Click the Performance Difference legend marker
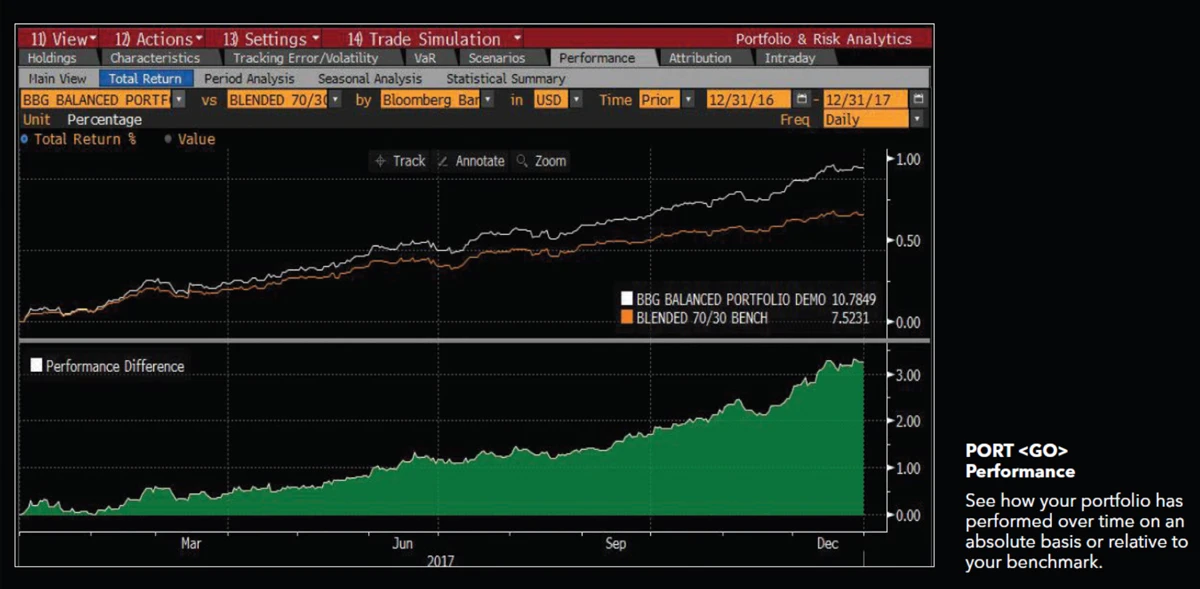This screenshot has width=1200, height=589. point(37,366)
